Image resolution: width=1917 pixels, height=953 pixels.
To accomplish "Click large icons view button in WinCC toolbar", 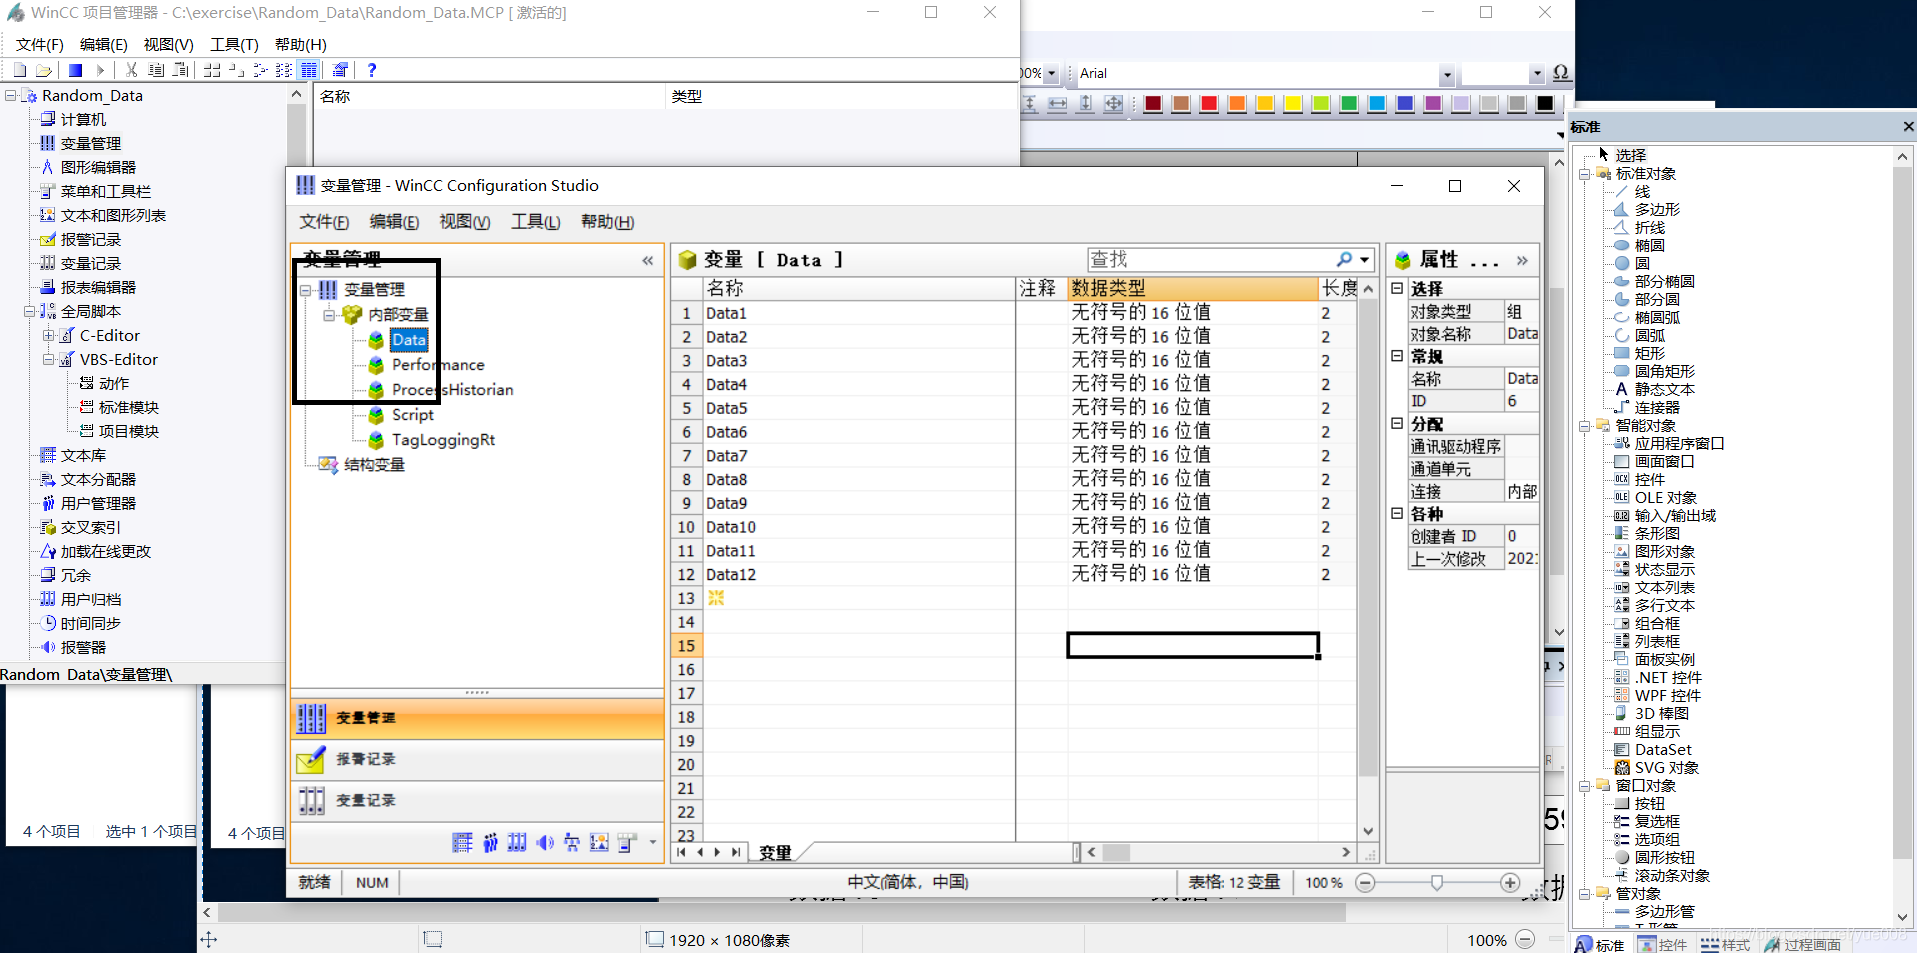I will point(212,70).
